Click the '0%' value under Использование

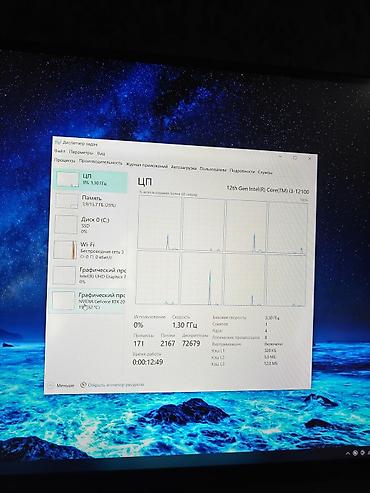138,325
